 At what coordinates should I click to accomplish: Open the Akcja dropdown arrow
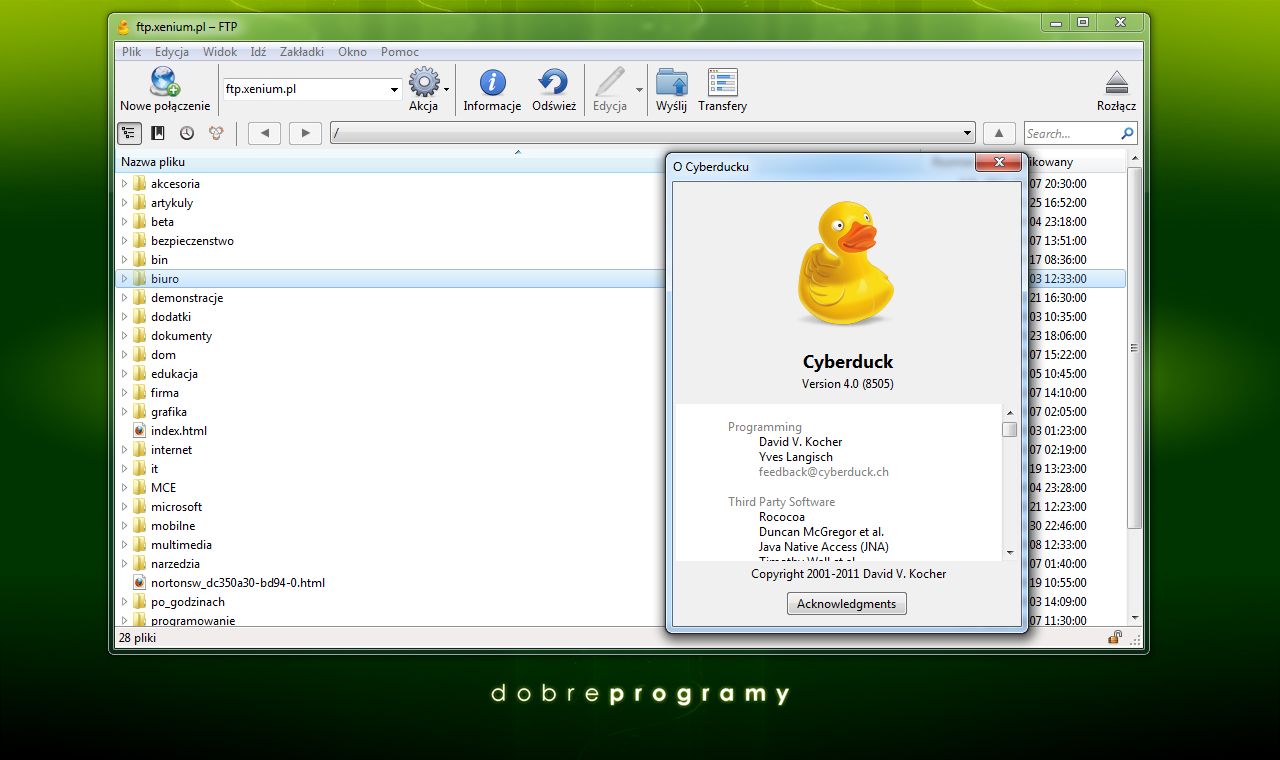(446, 89)
